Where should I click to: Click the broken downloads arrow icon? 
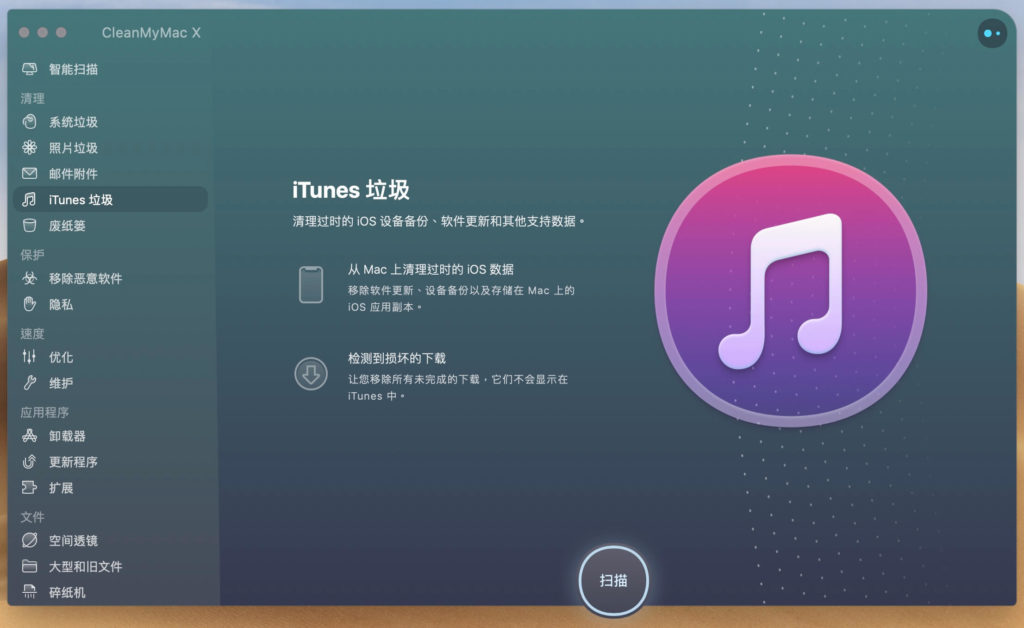pos(311,373)
